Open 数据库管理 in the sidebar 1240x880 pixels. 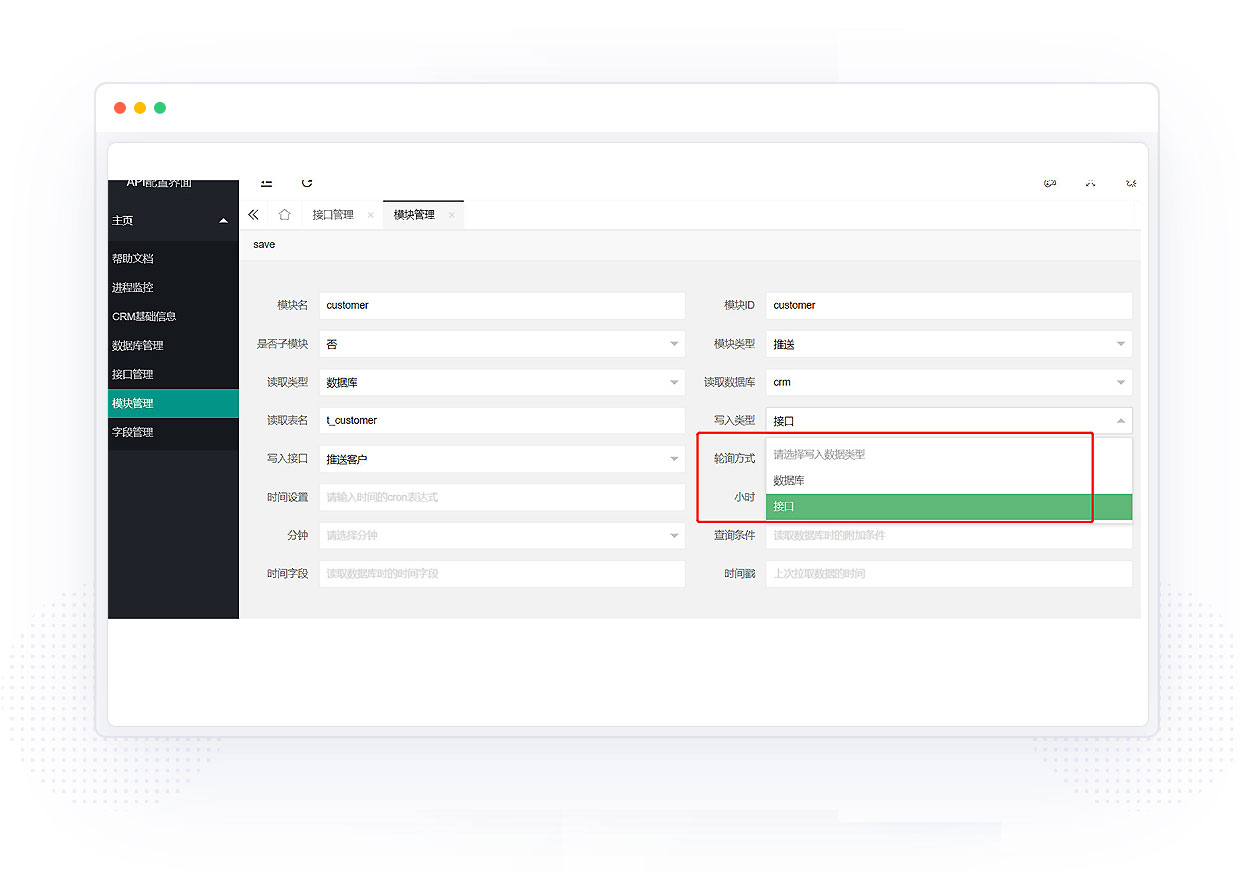coord(173,345)
